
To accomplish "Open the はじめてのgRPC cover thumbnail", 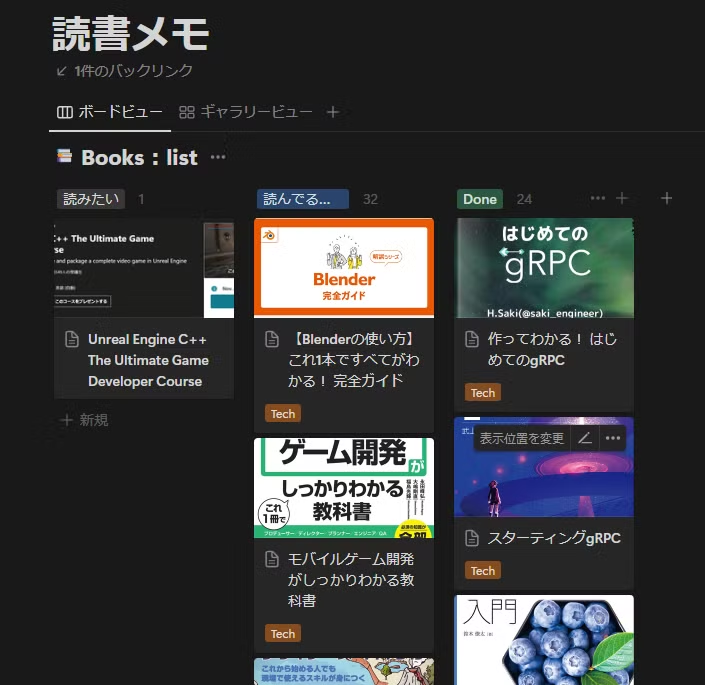I will pyautogui.click(x=544, y=268).
